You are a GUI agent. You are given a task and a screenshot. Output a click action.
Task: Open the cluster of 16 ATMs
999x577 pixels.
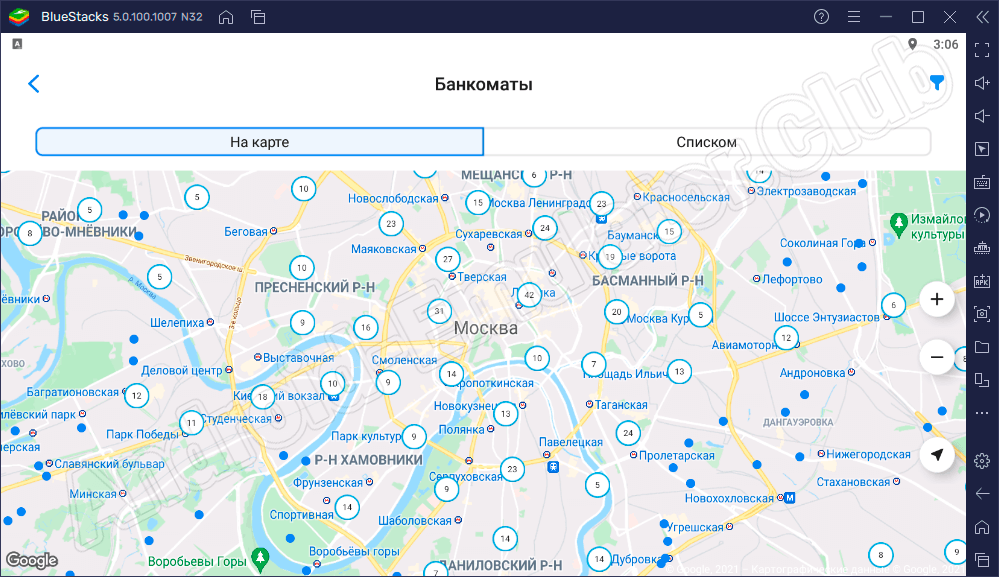[366, 327]
